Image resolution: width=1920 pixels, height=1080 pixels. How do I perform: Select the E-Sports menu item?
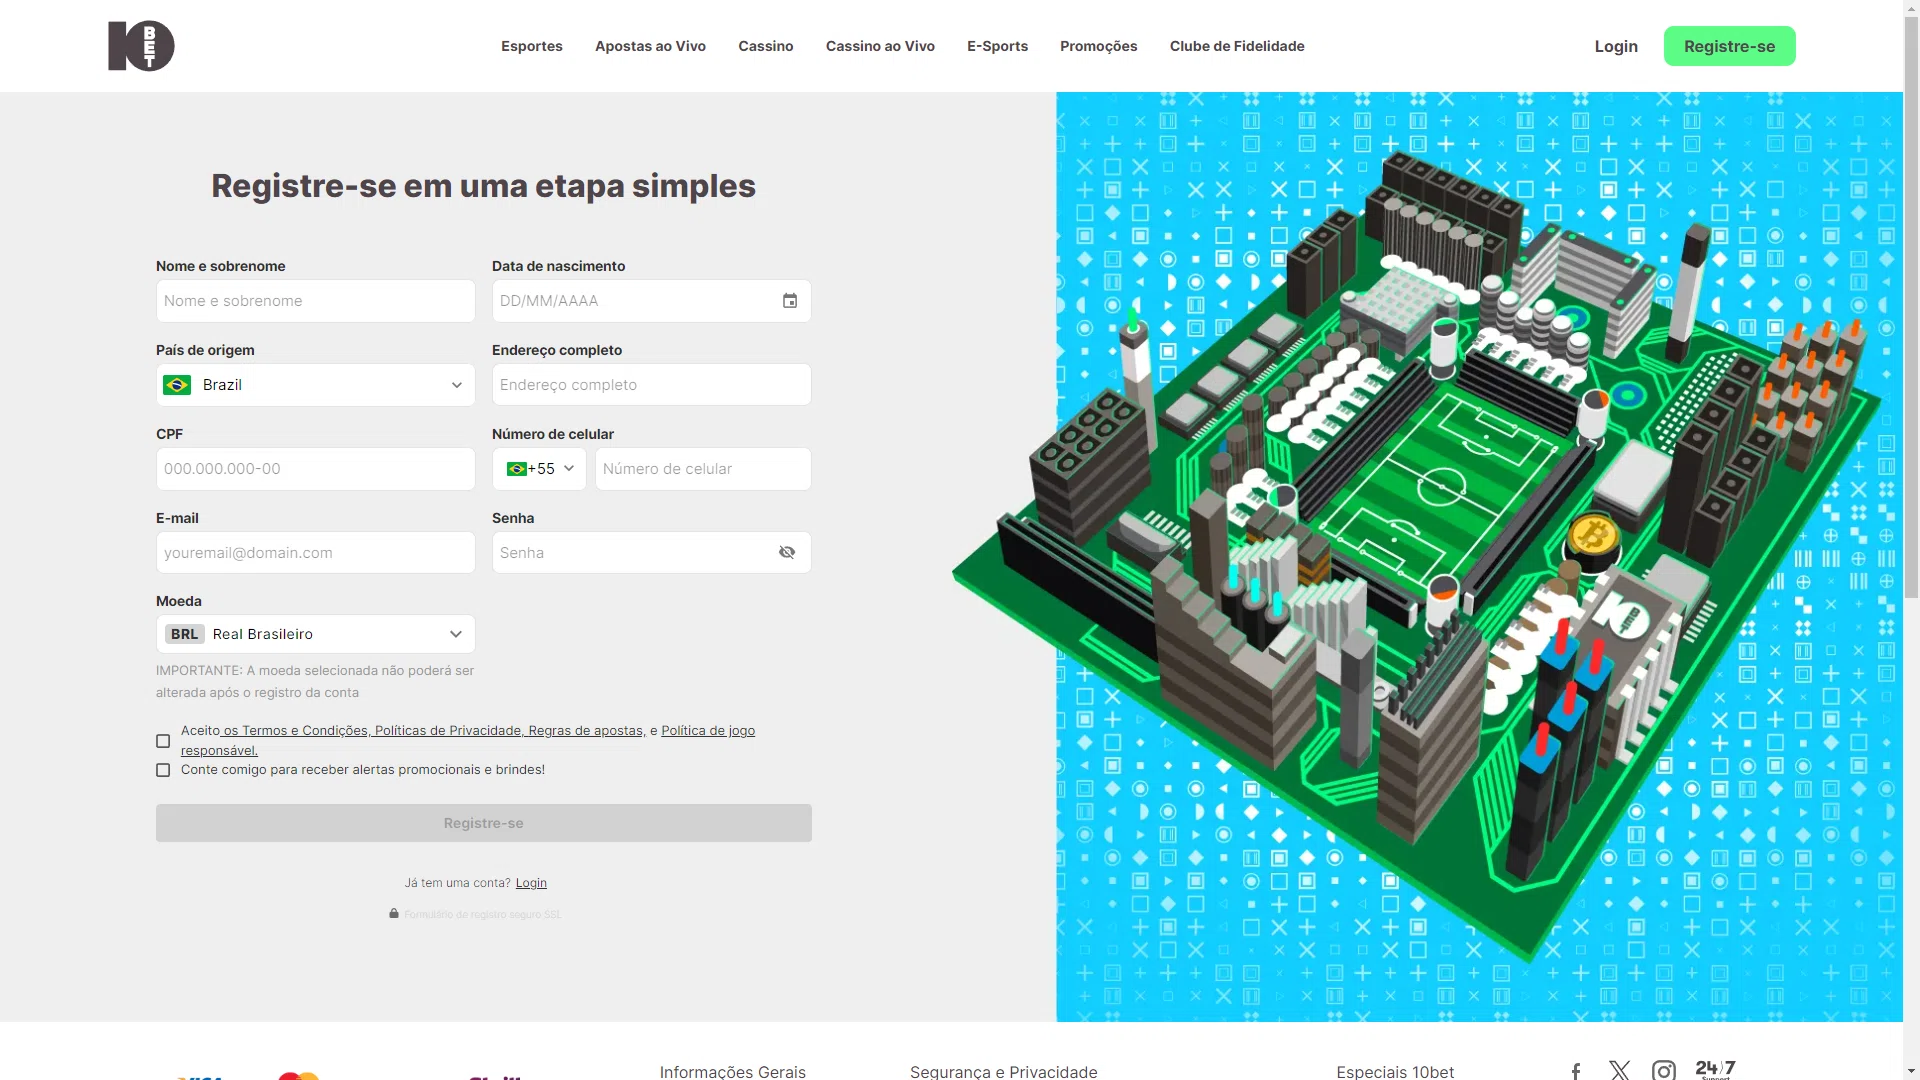(997, 46)
